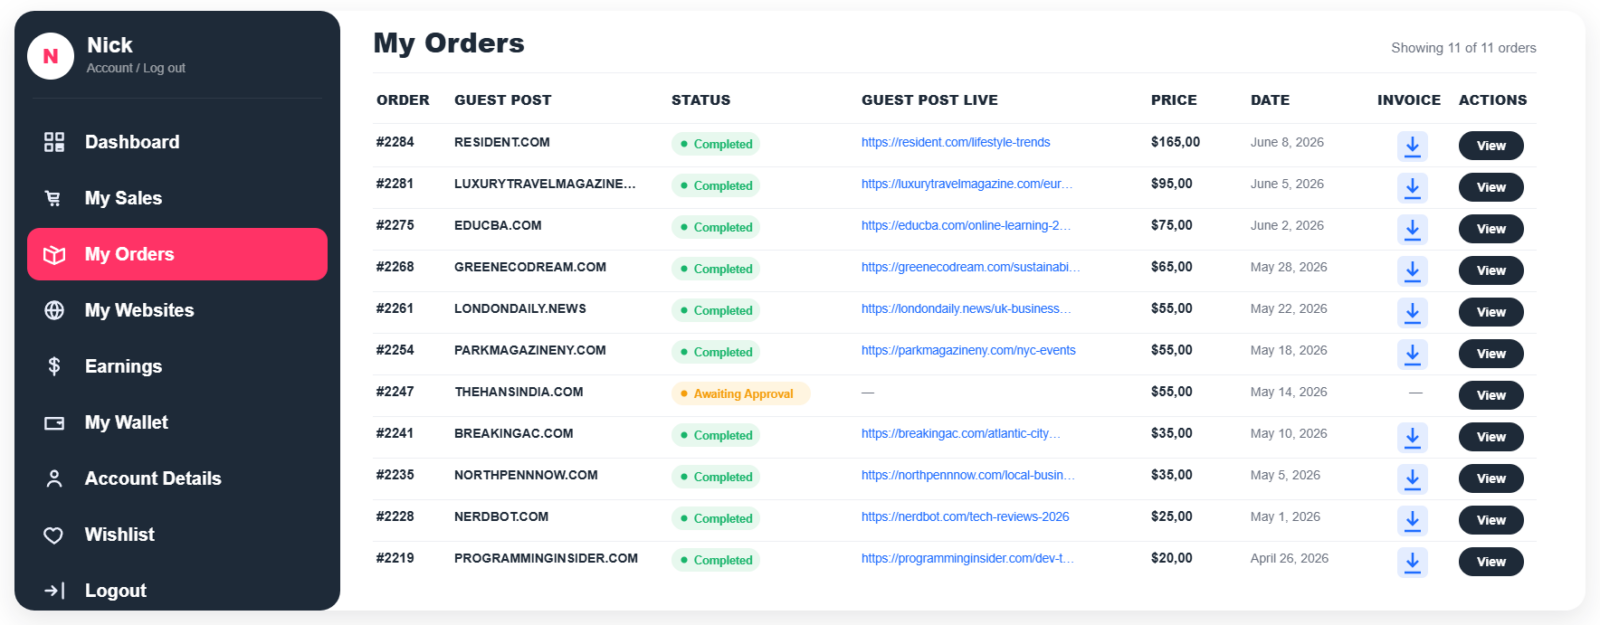Click the My Sales cart icon
The height and width of the screenshot is (625, 1600).
[x=54, y=198]
